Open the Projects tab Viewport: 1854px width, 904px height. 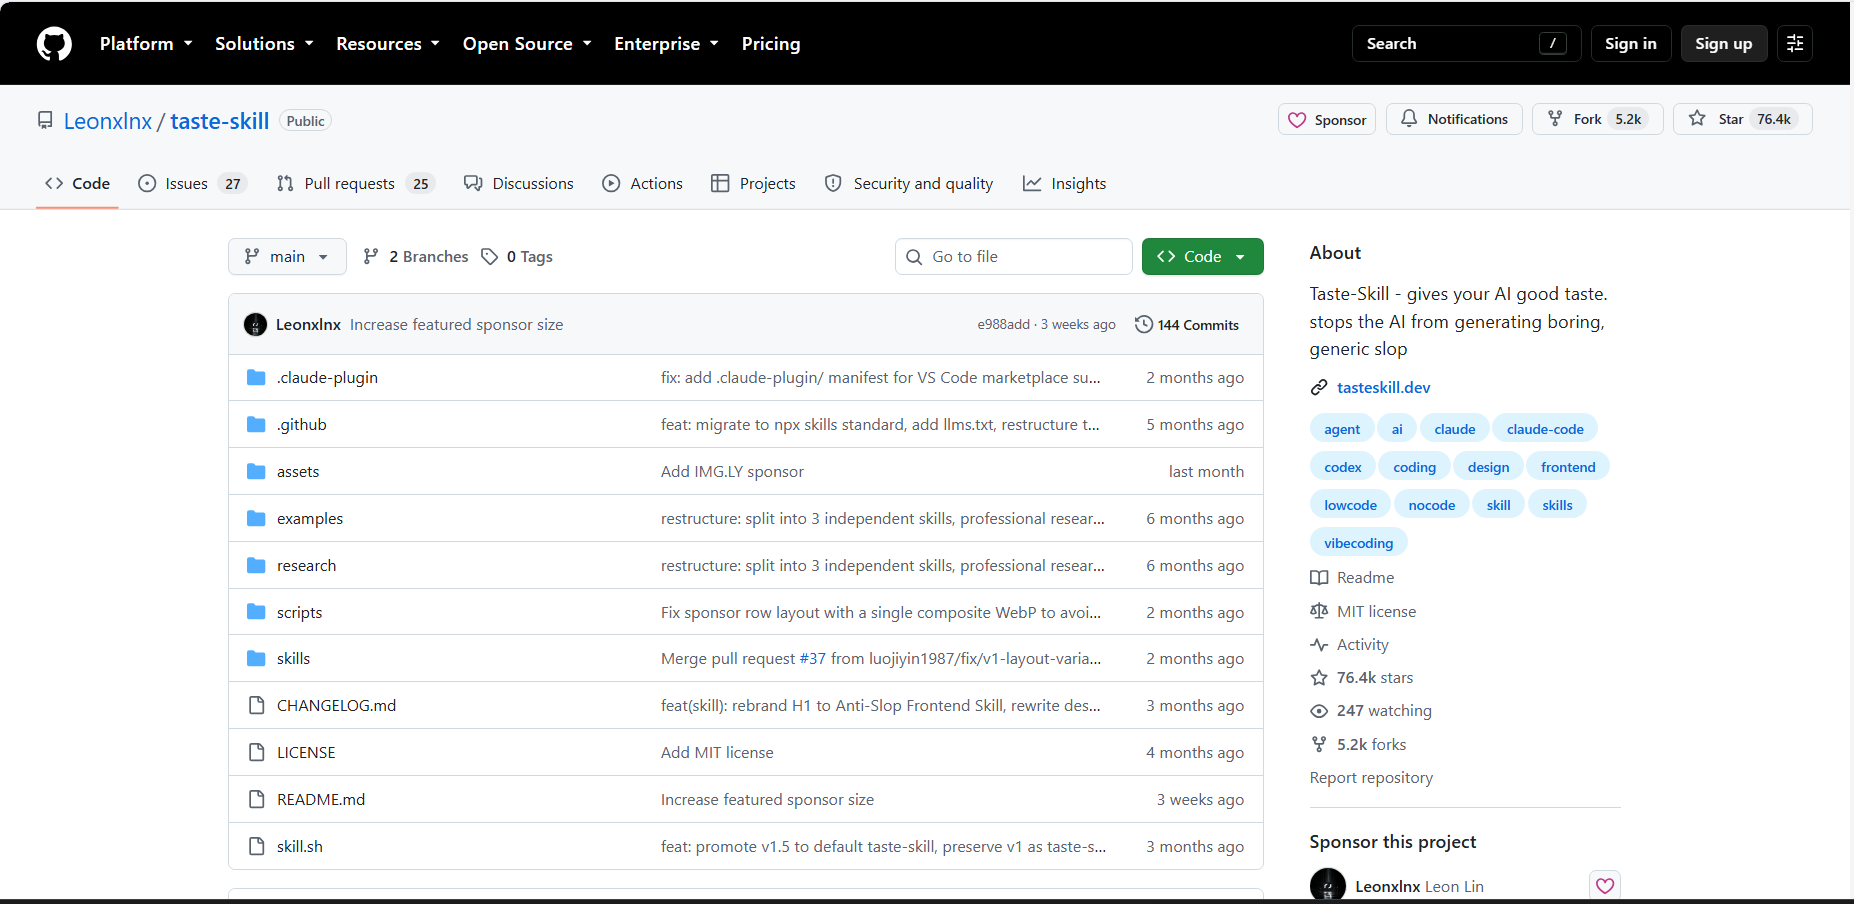(753, 183)
